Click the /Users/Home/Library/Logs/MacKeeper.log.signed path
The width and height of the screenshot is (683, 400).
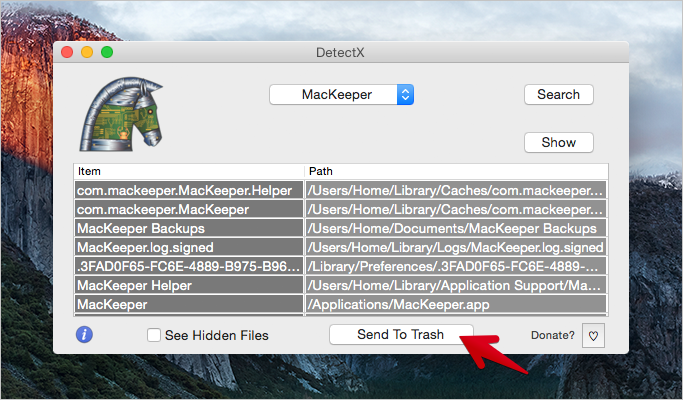(456, 247)
